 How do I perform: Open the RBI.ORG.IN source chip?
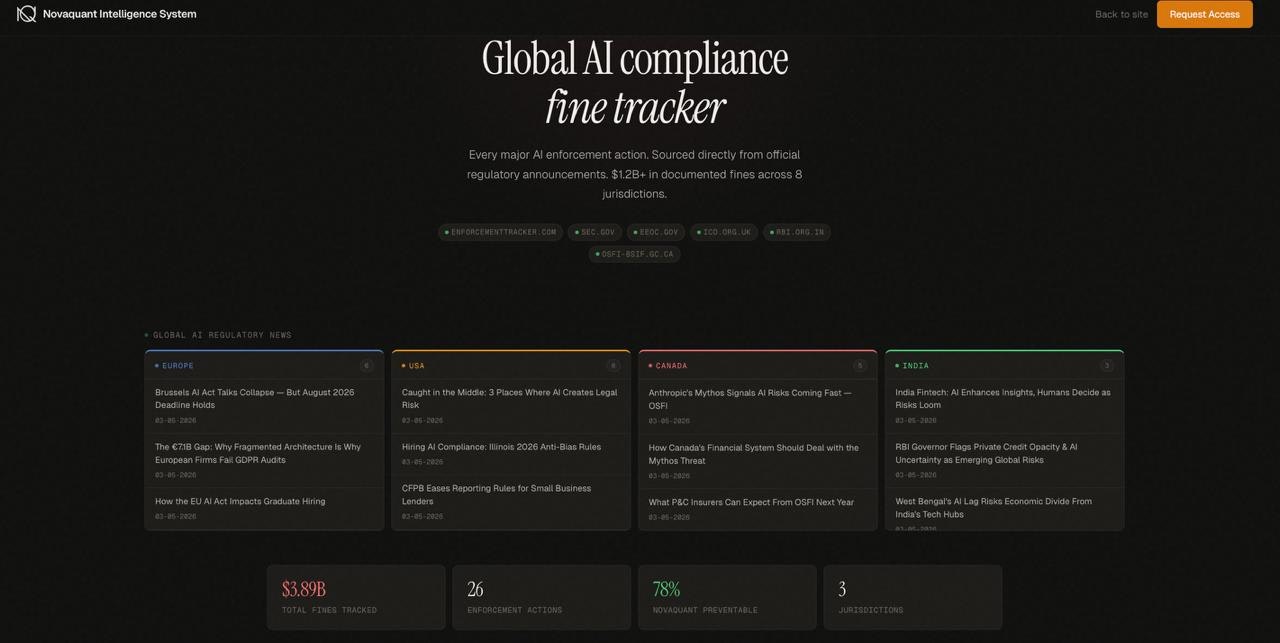tap(797, 232)
